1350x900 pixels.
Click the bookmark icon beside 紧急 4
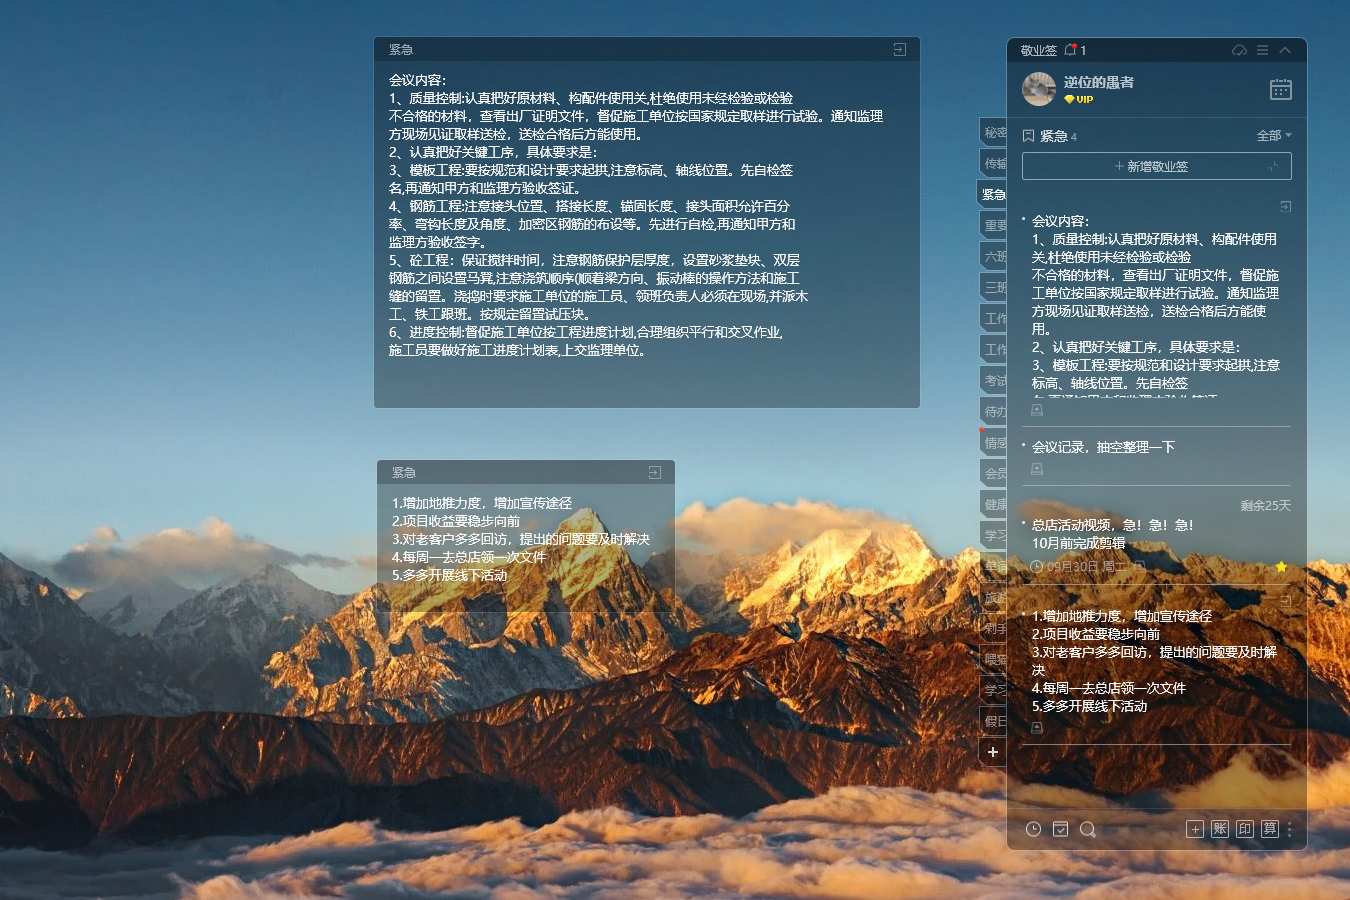tap(1028, 135)
